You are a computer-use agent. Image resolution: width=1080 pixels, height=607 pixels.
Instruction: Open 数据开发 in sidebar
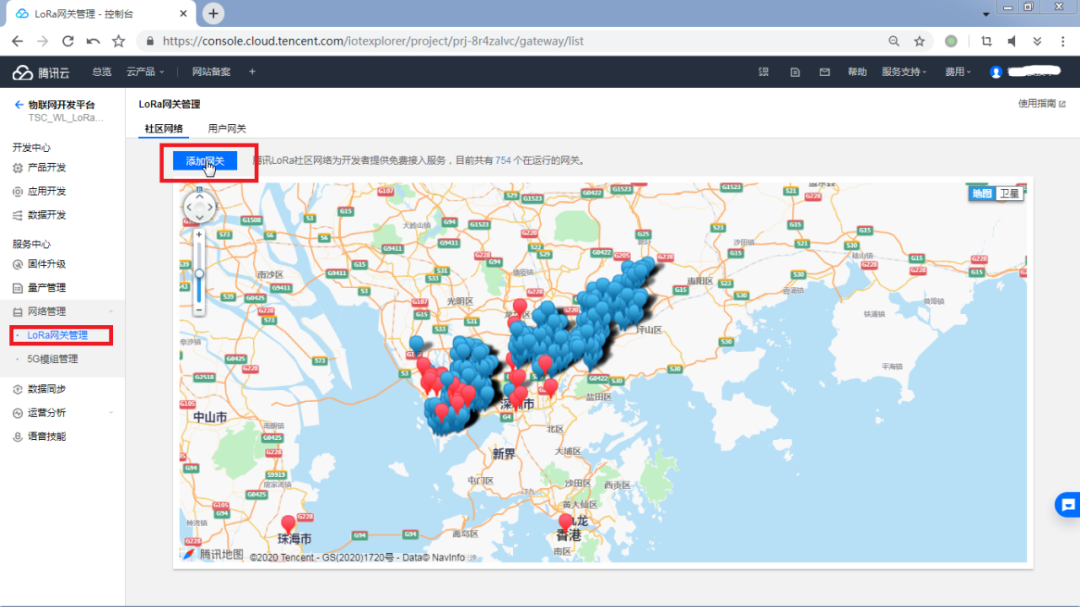pyautogui.click(x=47, y=215)
